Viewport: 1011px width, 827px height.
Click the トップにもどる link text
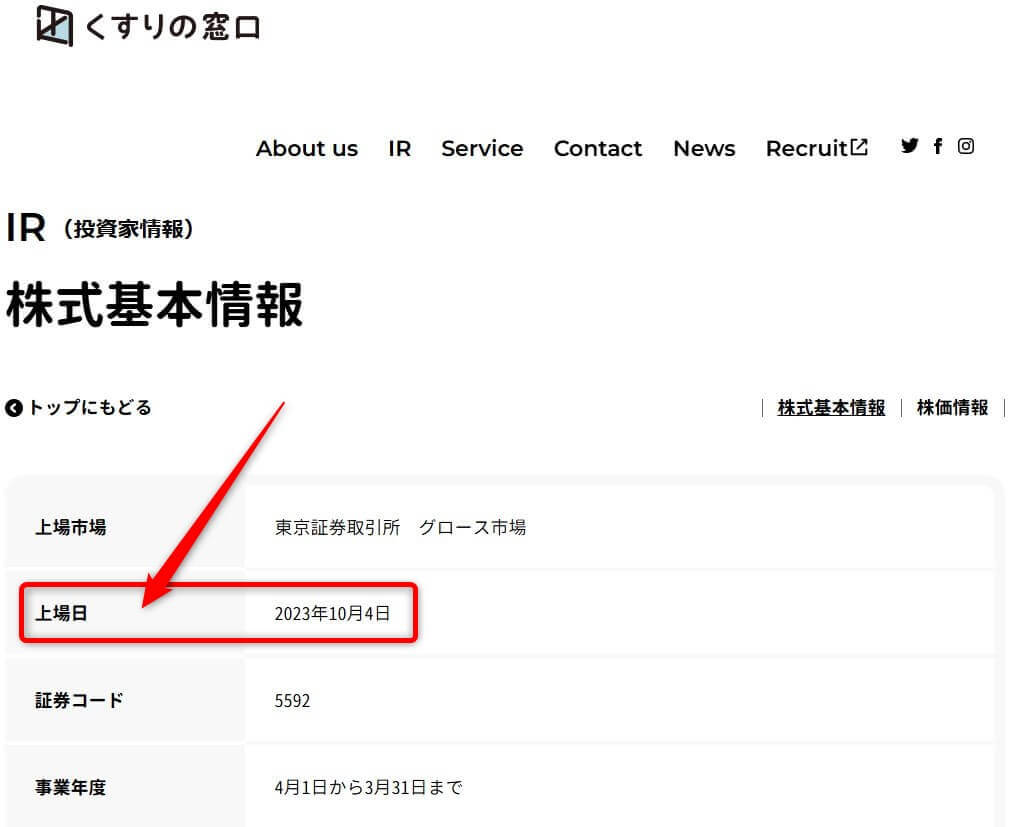[90, 408]
